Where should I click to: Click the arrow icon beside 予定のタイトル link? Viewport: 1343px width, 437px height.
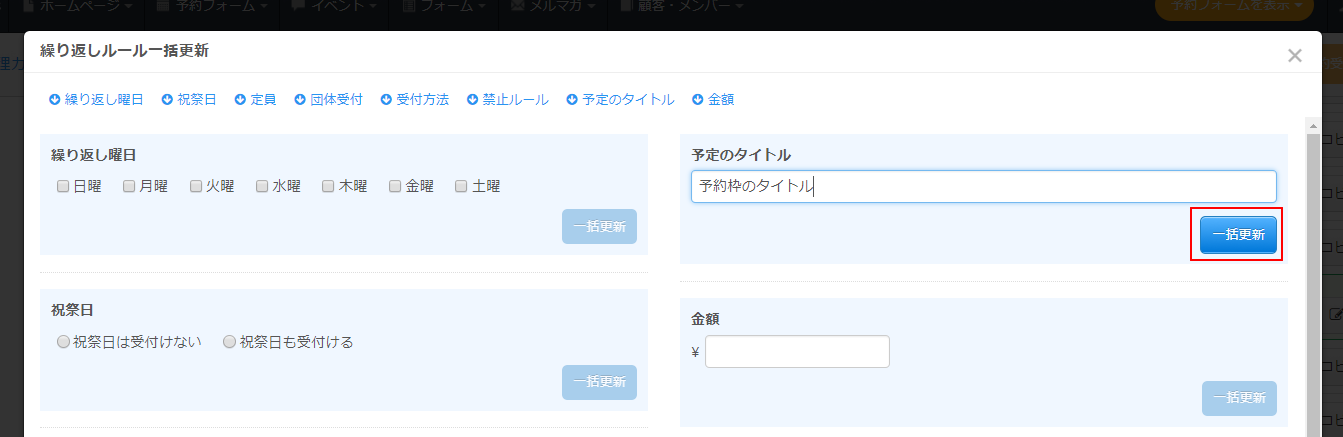pyautogui.click(x=572, y=100)
